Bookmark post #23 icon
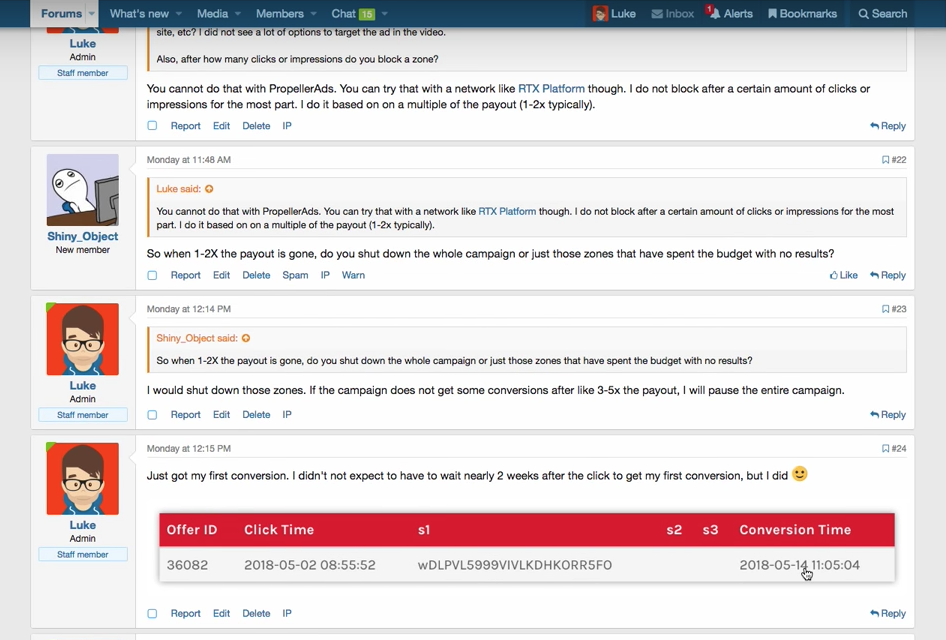Viewport: 946px width, 640px height. (885, 309)
